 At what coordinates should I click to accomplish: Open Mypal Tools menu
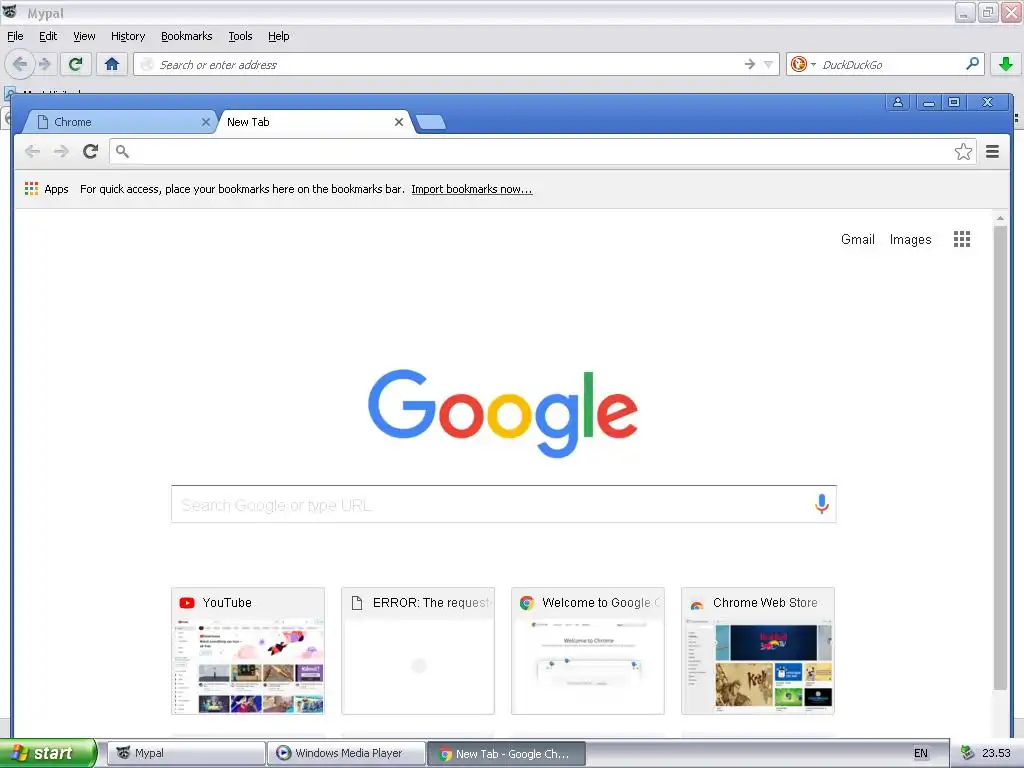[240, 36]
